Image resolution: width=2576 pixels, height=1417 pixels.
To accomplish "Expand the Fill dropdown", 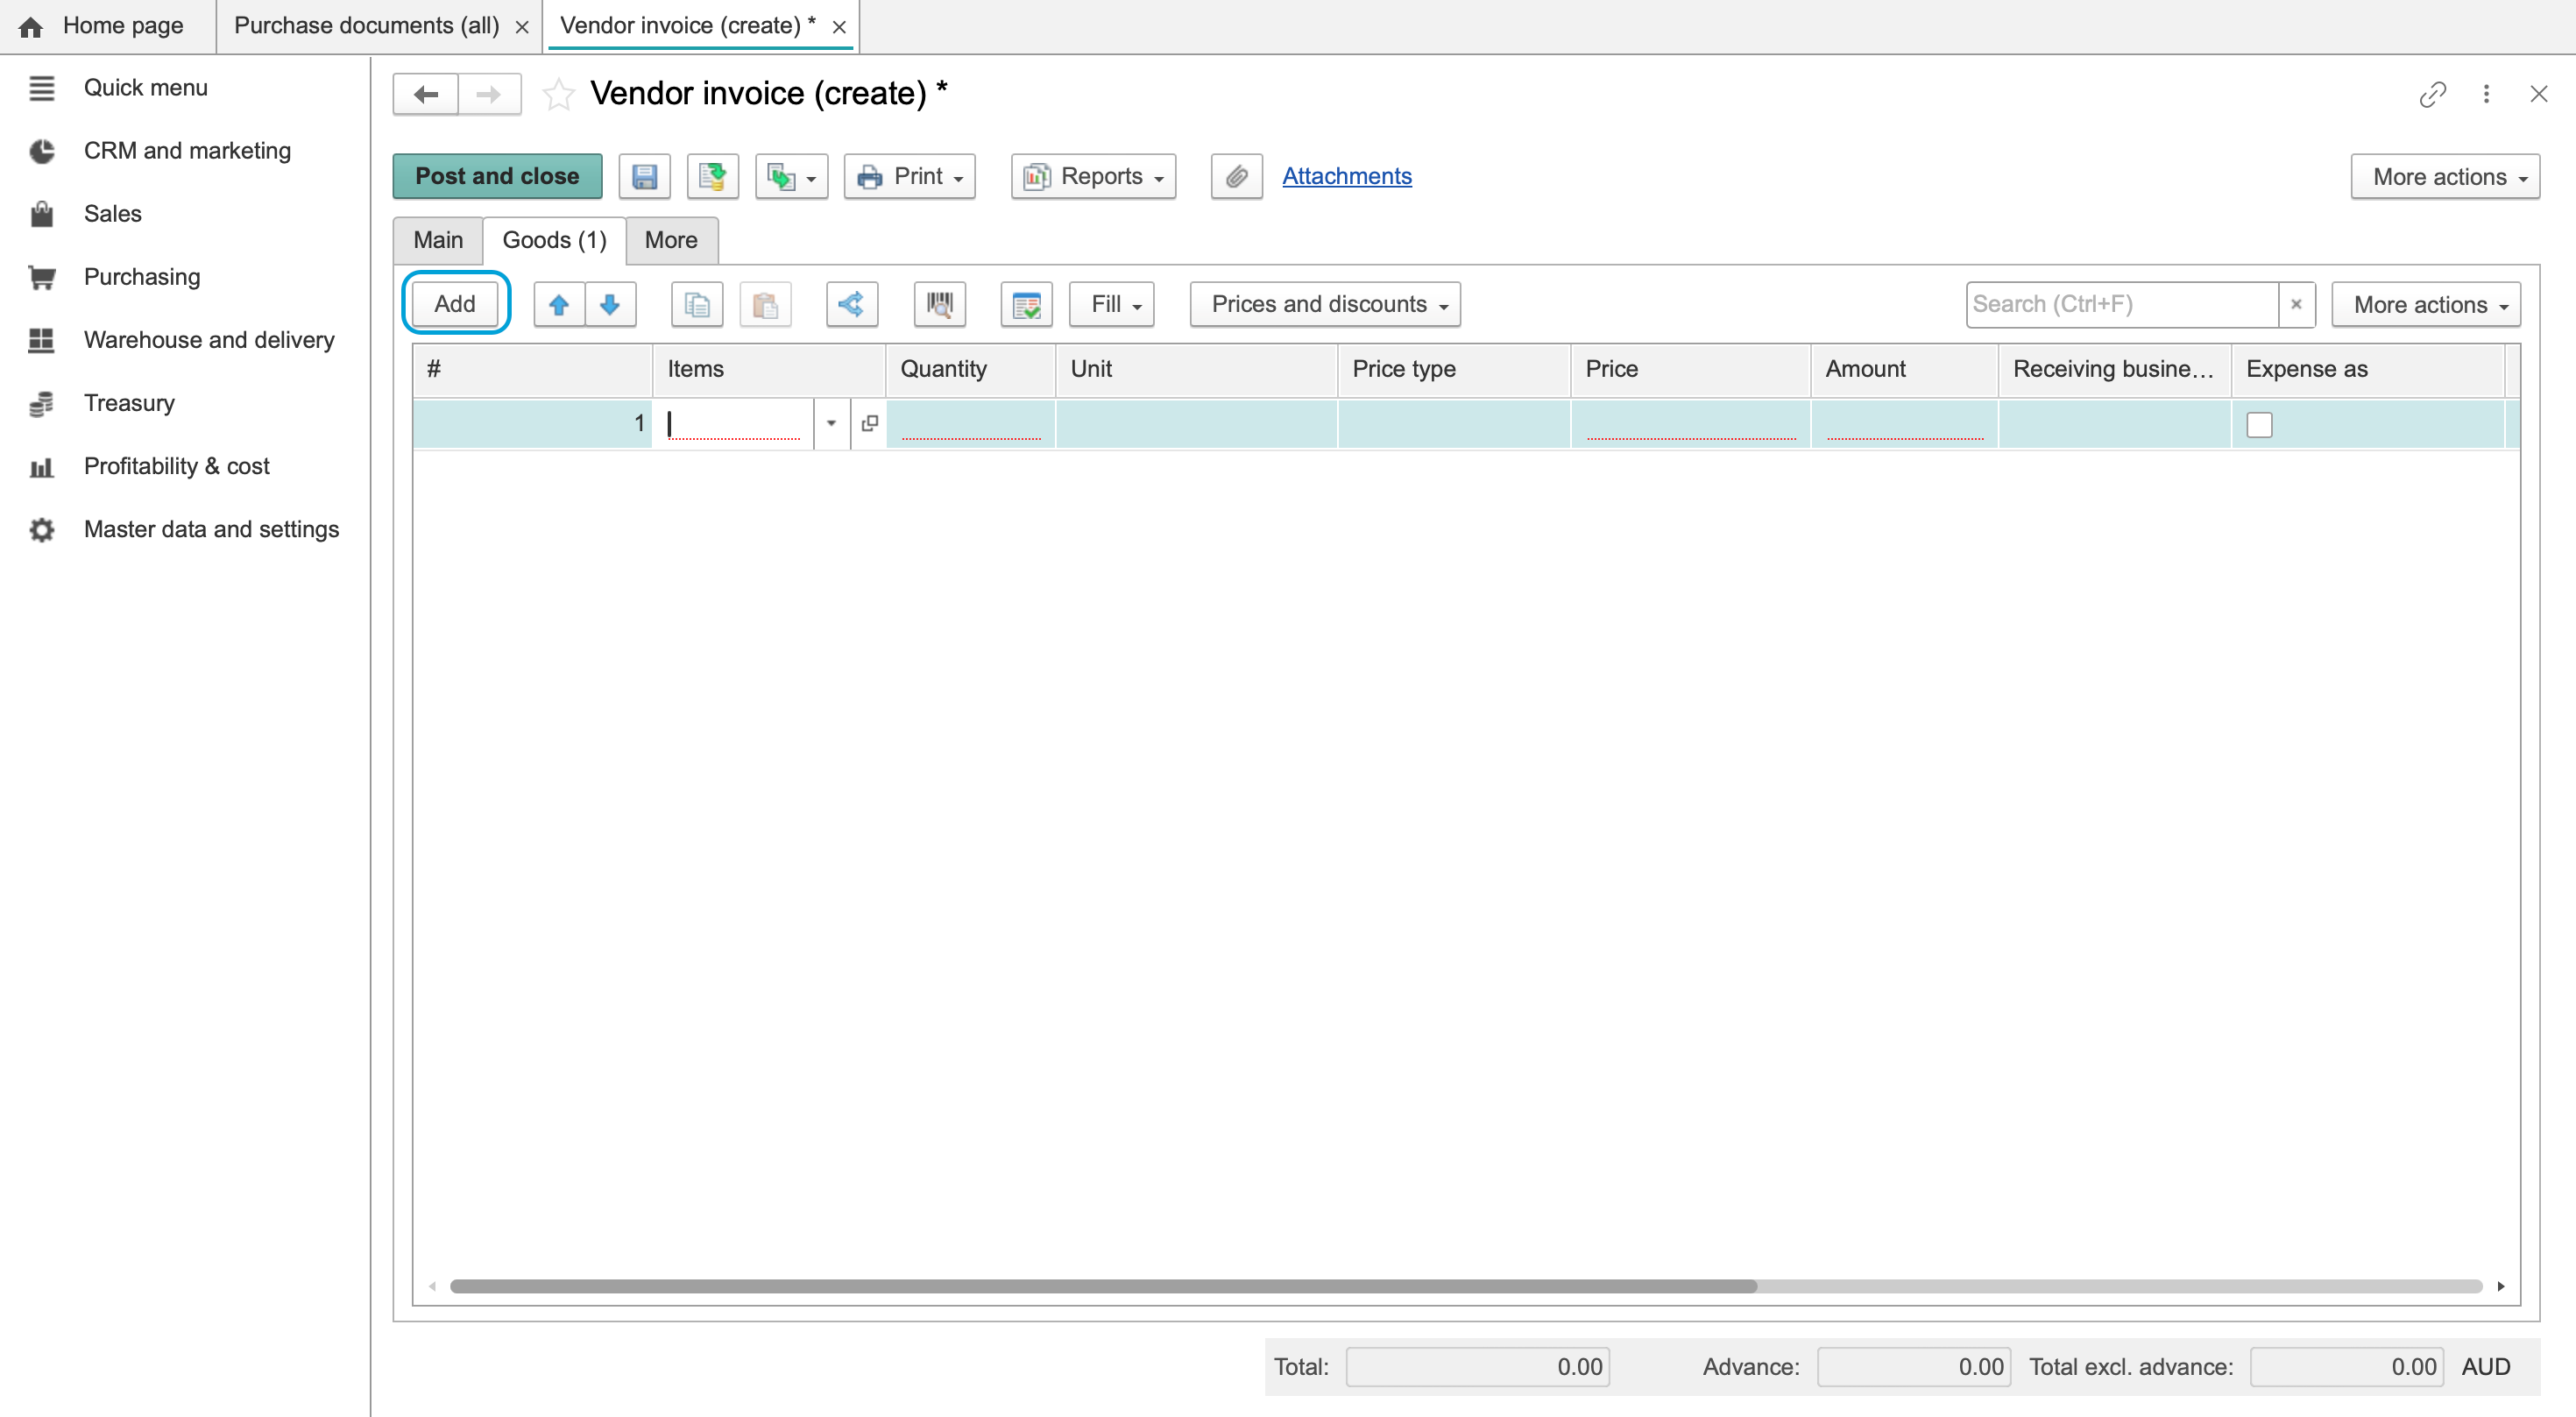I will coord(1112,304).
